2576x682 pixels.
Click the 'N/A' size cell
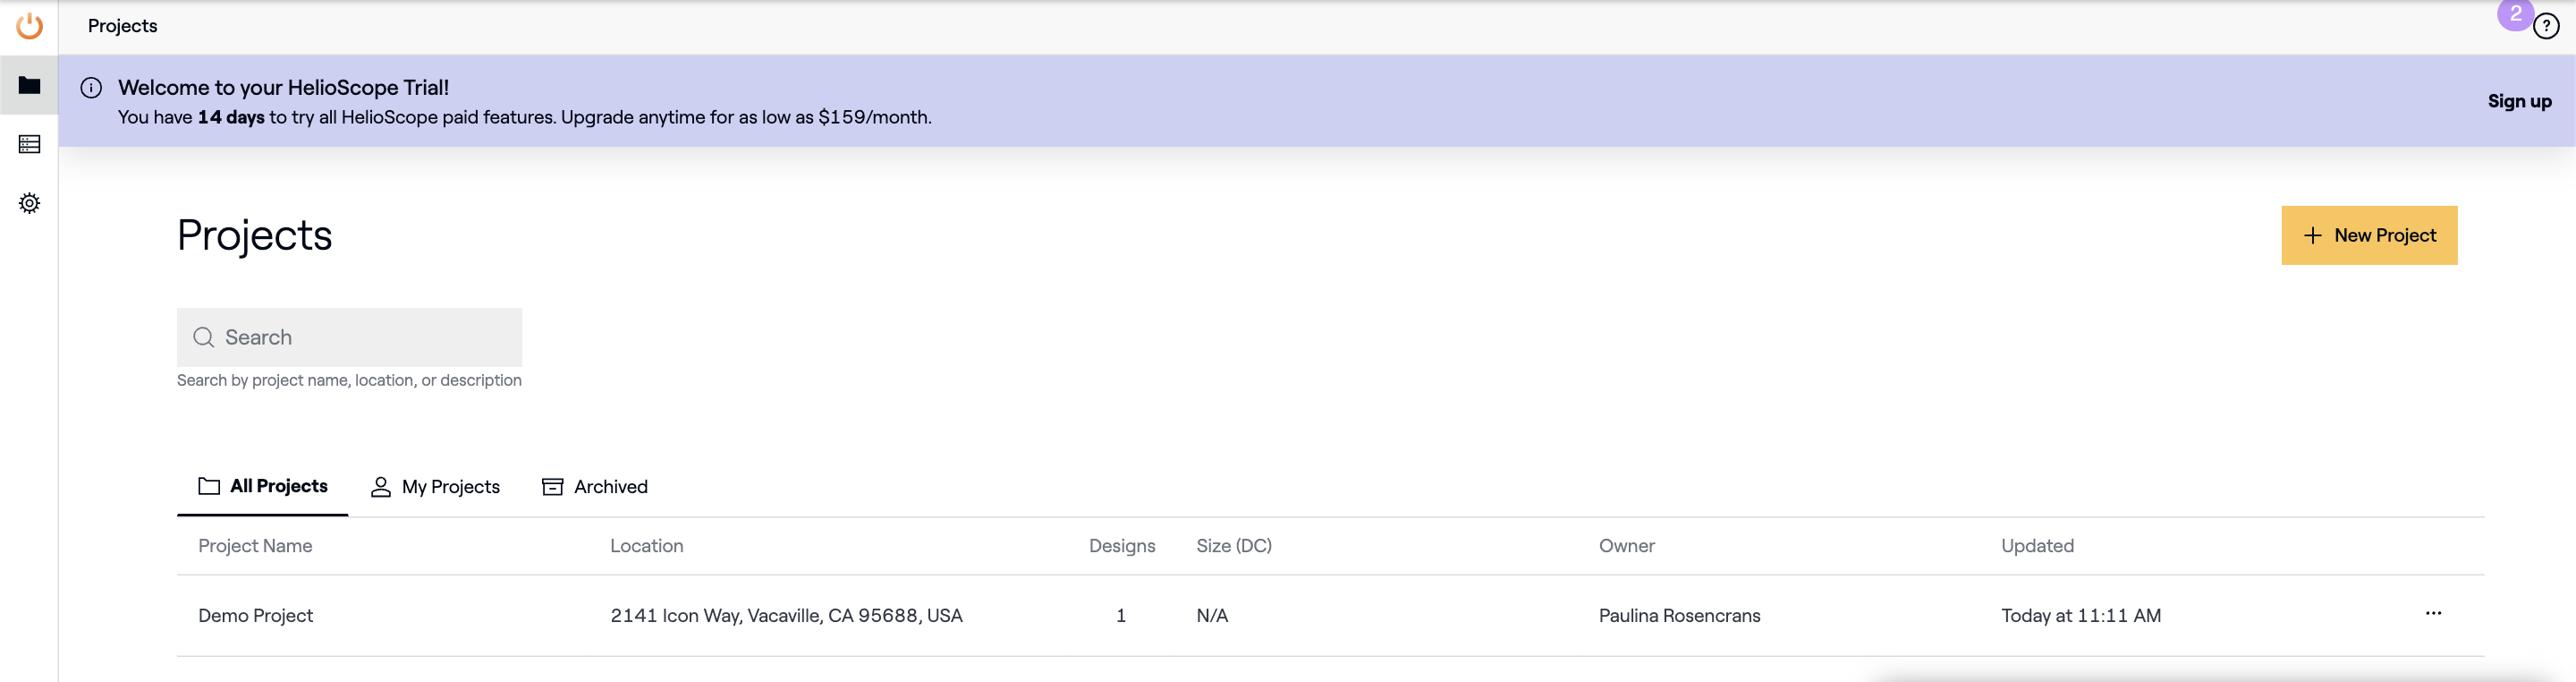click(x=1212, y=616)
